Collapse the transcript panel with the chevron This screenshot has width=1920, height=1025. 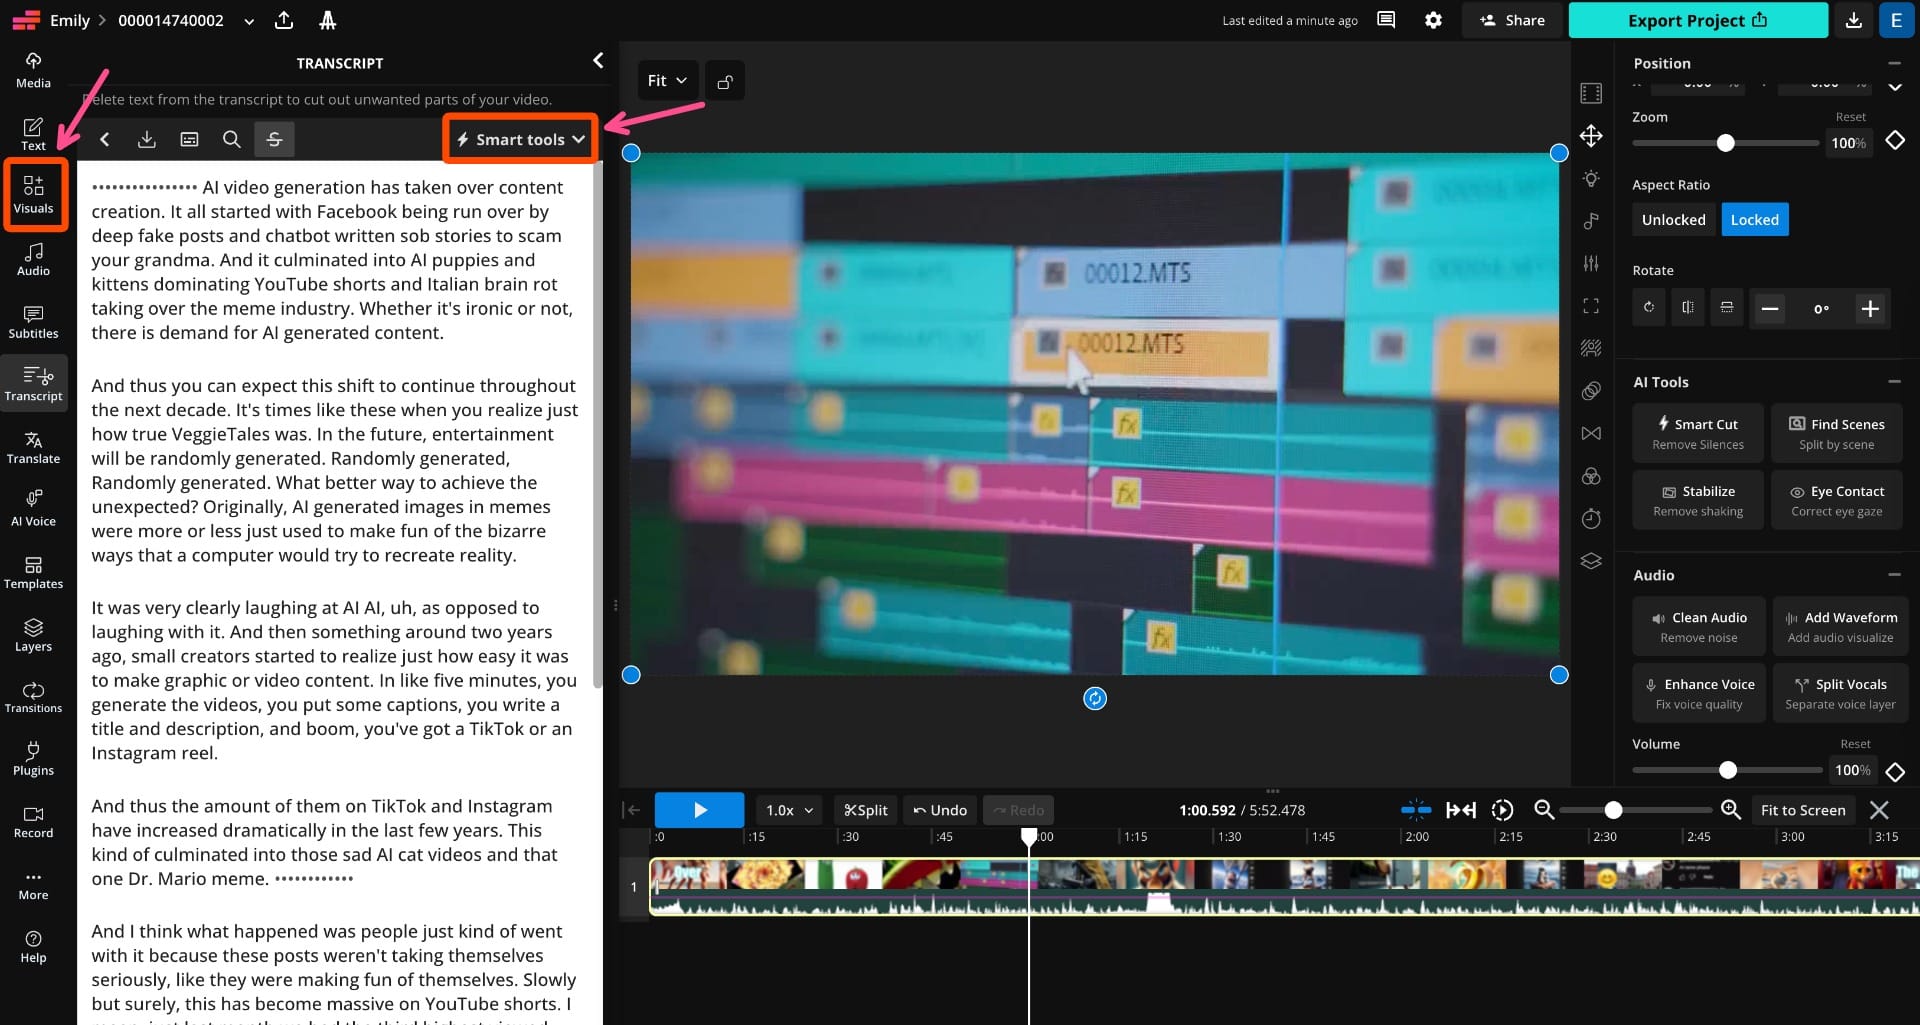[597, 60]
